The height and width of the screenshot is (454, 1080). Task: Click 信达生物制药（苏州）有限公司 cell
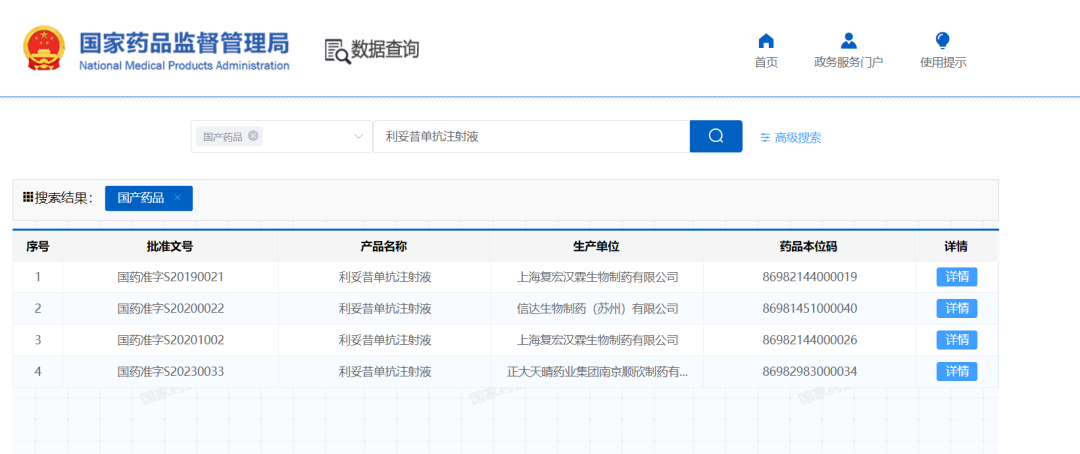tap(598, 308)
